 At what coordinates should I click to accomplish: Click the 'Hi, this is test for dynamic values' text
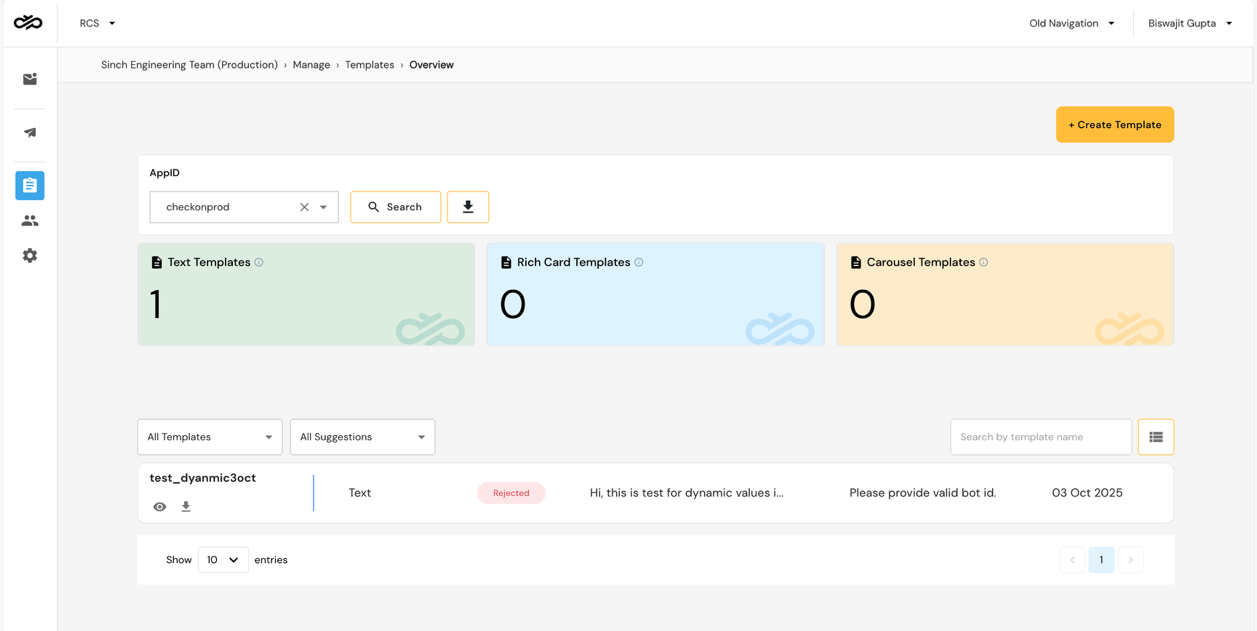click(x=687, y=493)
